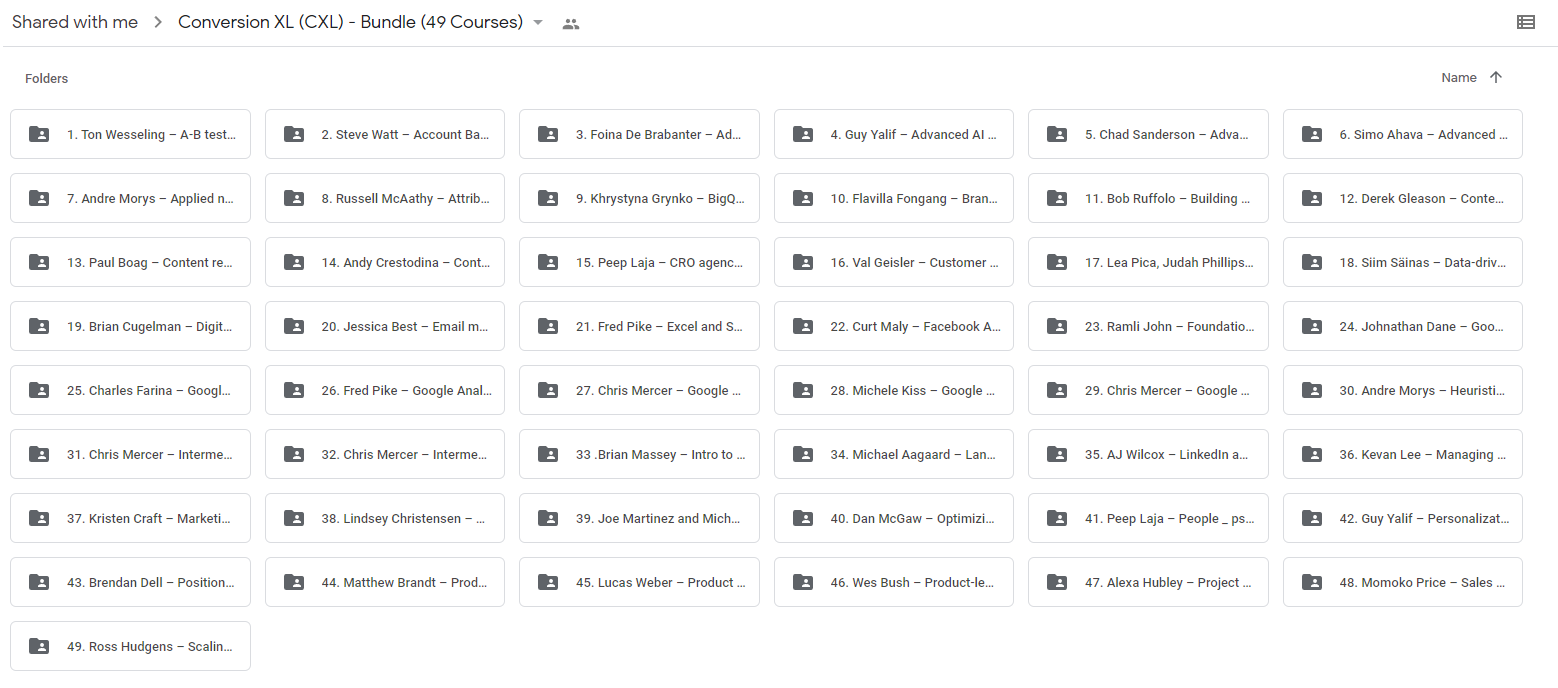The height and width of the screenshot is (688, 1558).
Task: Select 36. Kevan Lee Managing folder
Action: tap(1423, 455)
